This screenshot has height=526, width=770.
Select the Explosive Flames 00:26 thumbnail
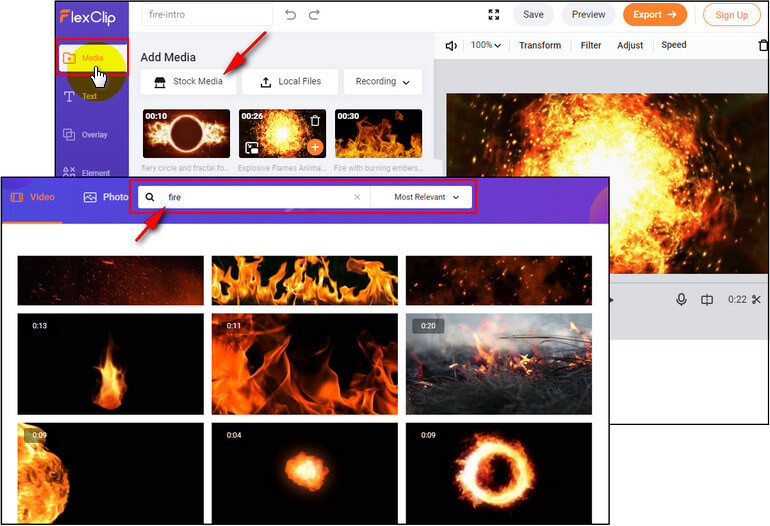(x=282, y=134)
